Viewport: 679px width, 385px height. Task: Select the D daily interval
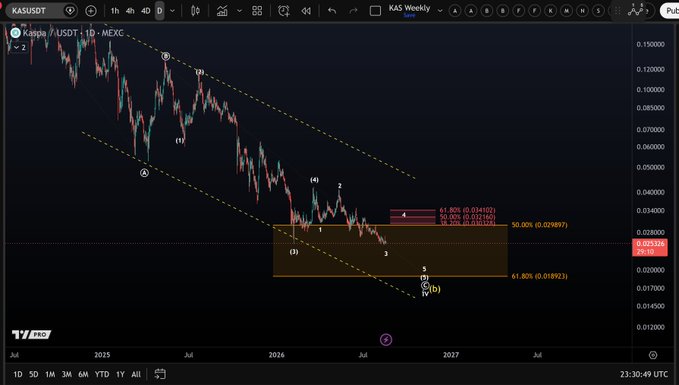tap(159, 11)
